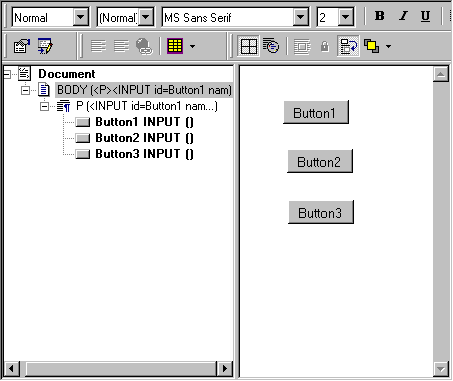This screenshot has width=453, height=381.
Task: Click the greyed absolute position frame icon
Action: [302, 47]
